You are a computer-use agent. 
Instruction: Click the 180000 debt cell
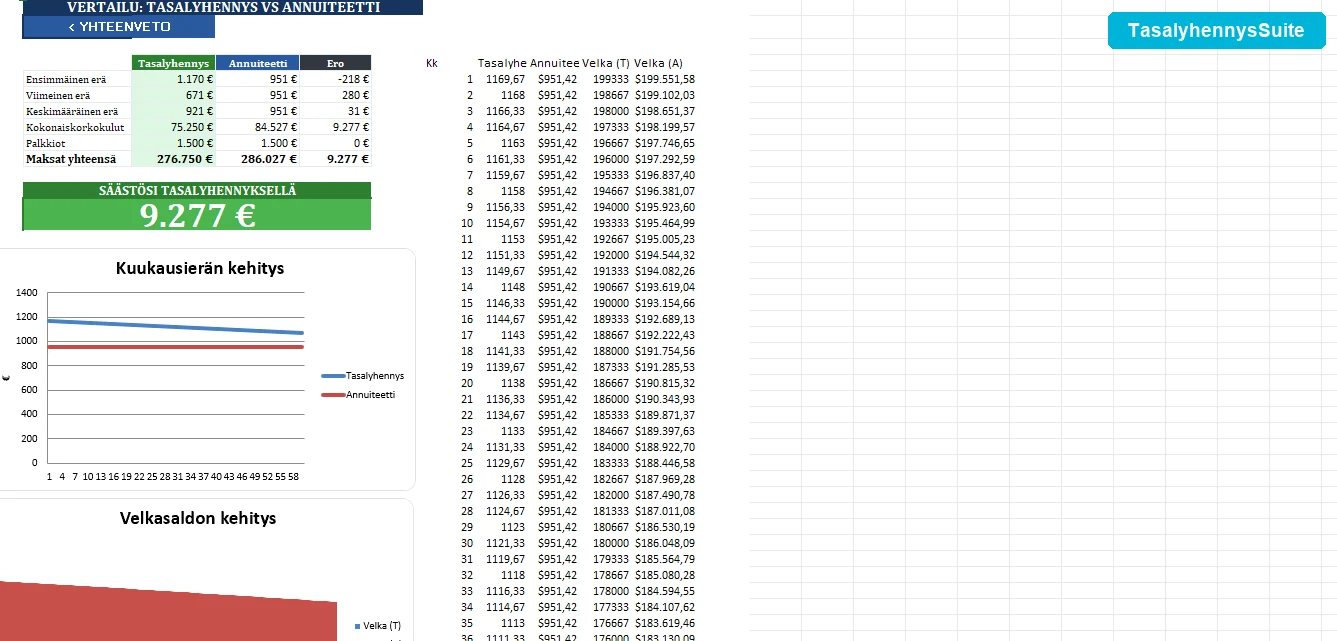coord(611,543)
